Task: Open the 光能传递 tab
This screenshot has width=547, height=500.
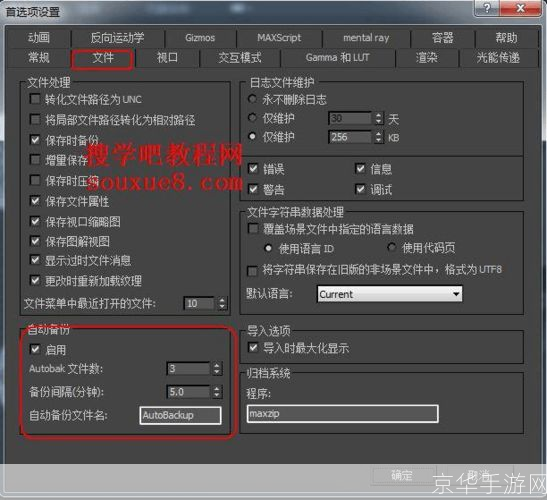Action: click(x=498, y=58)
